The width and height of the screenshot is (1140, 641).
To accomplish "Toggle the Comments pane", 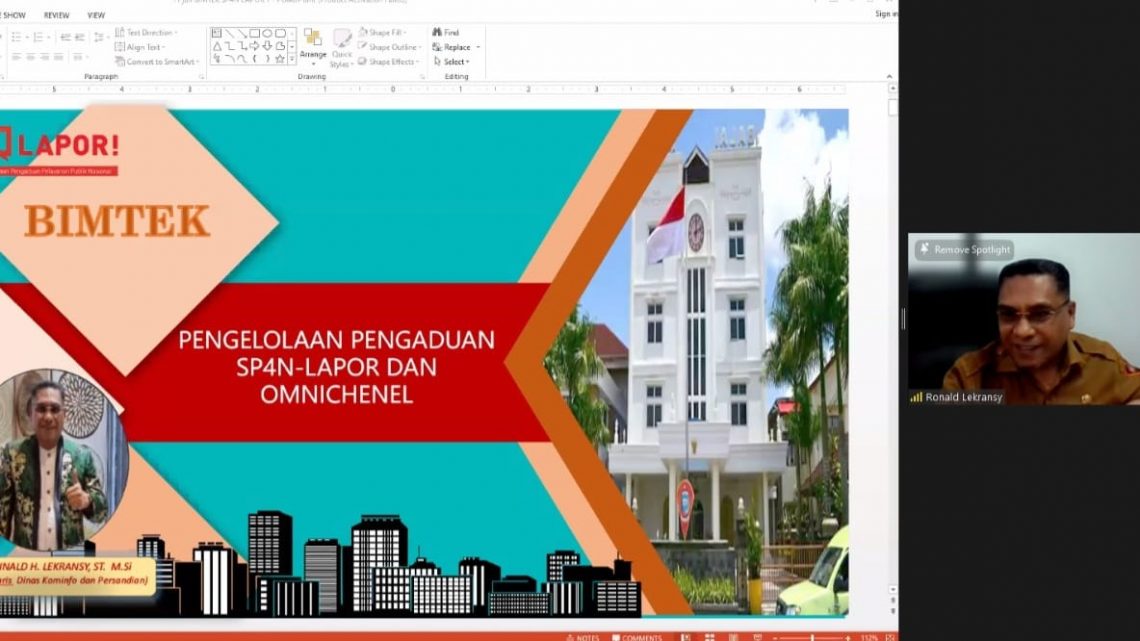I will [637, 637].
